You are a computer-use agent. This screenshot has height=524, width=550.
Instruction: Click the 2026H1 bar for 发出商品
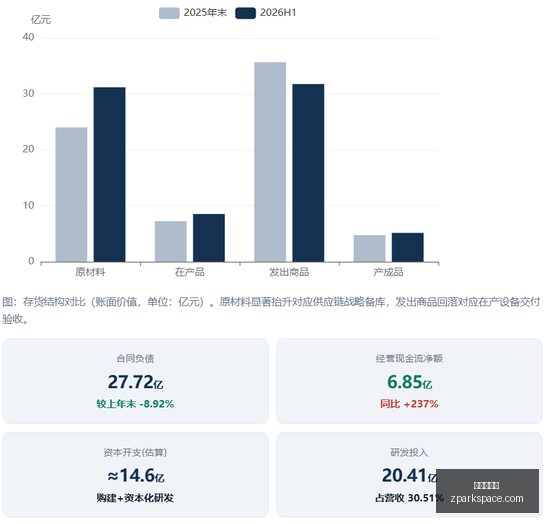[308, 173]
